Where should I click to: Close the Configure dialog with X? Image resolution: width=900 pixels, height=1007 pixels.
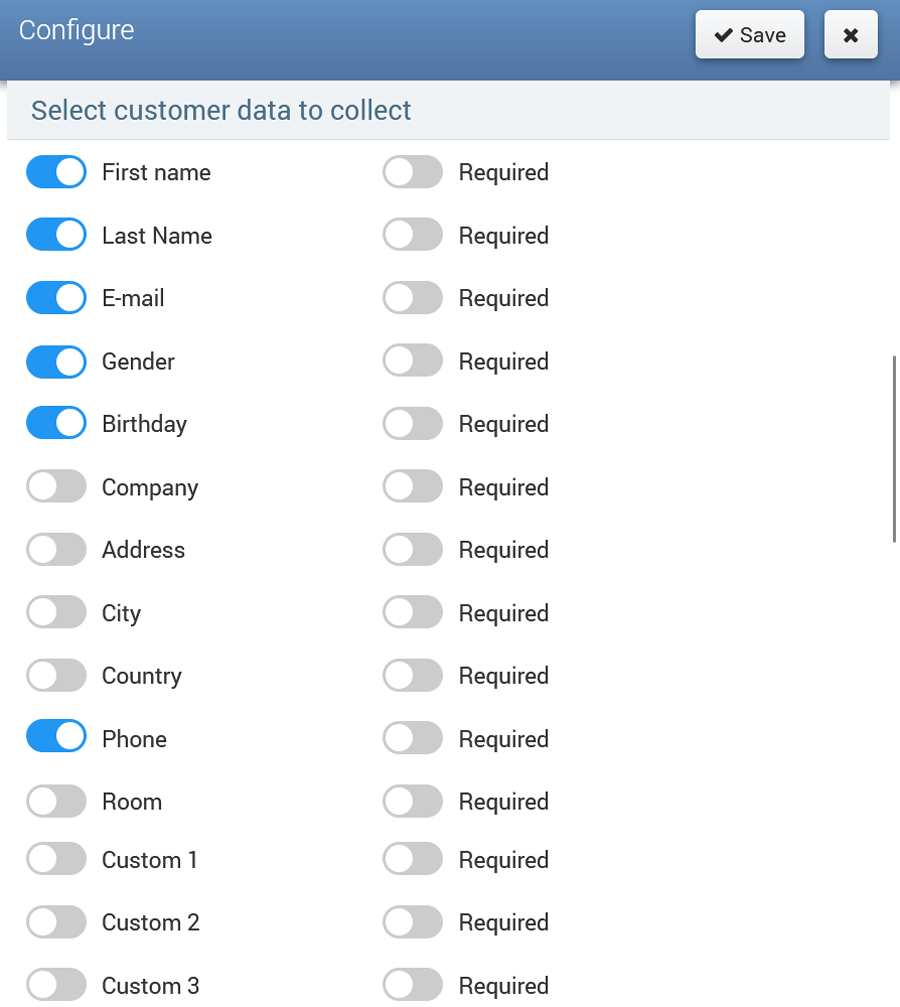[x=850, y=35]
